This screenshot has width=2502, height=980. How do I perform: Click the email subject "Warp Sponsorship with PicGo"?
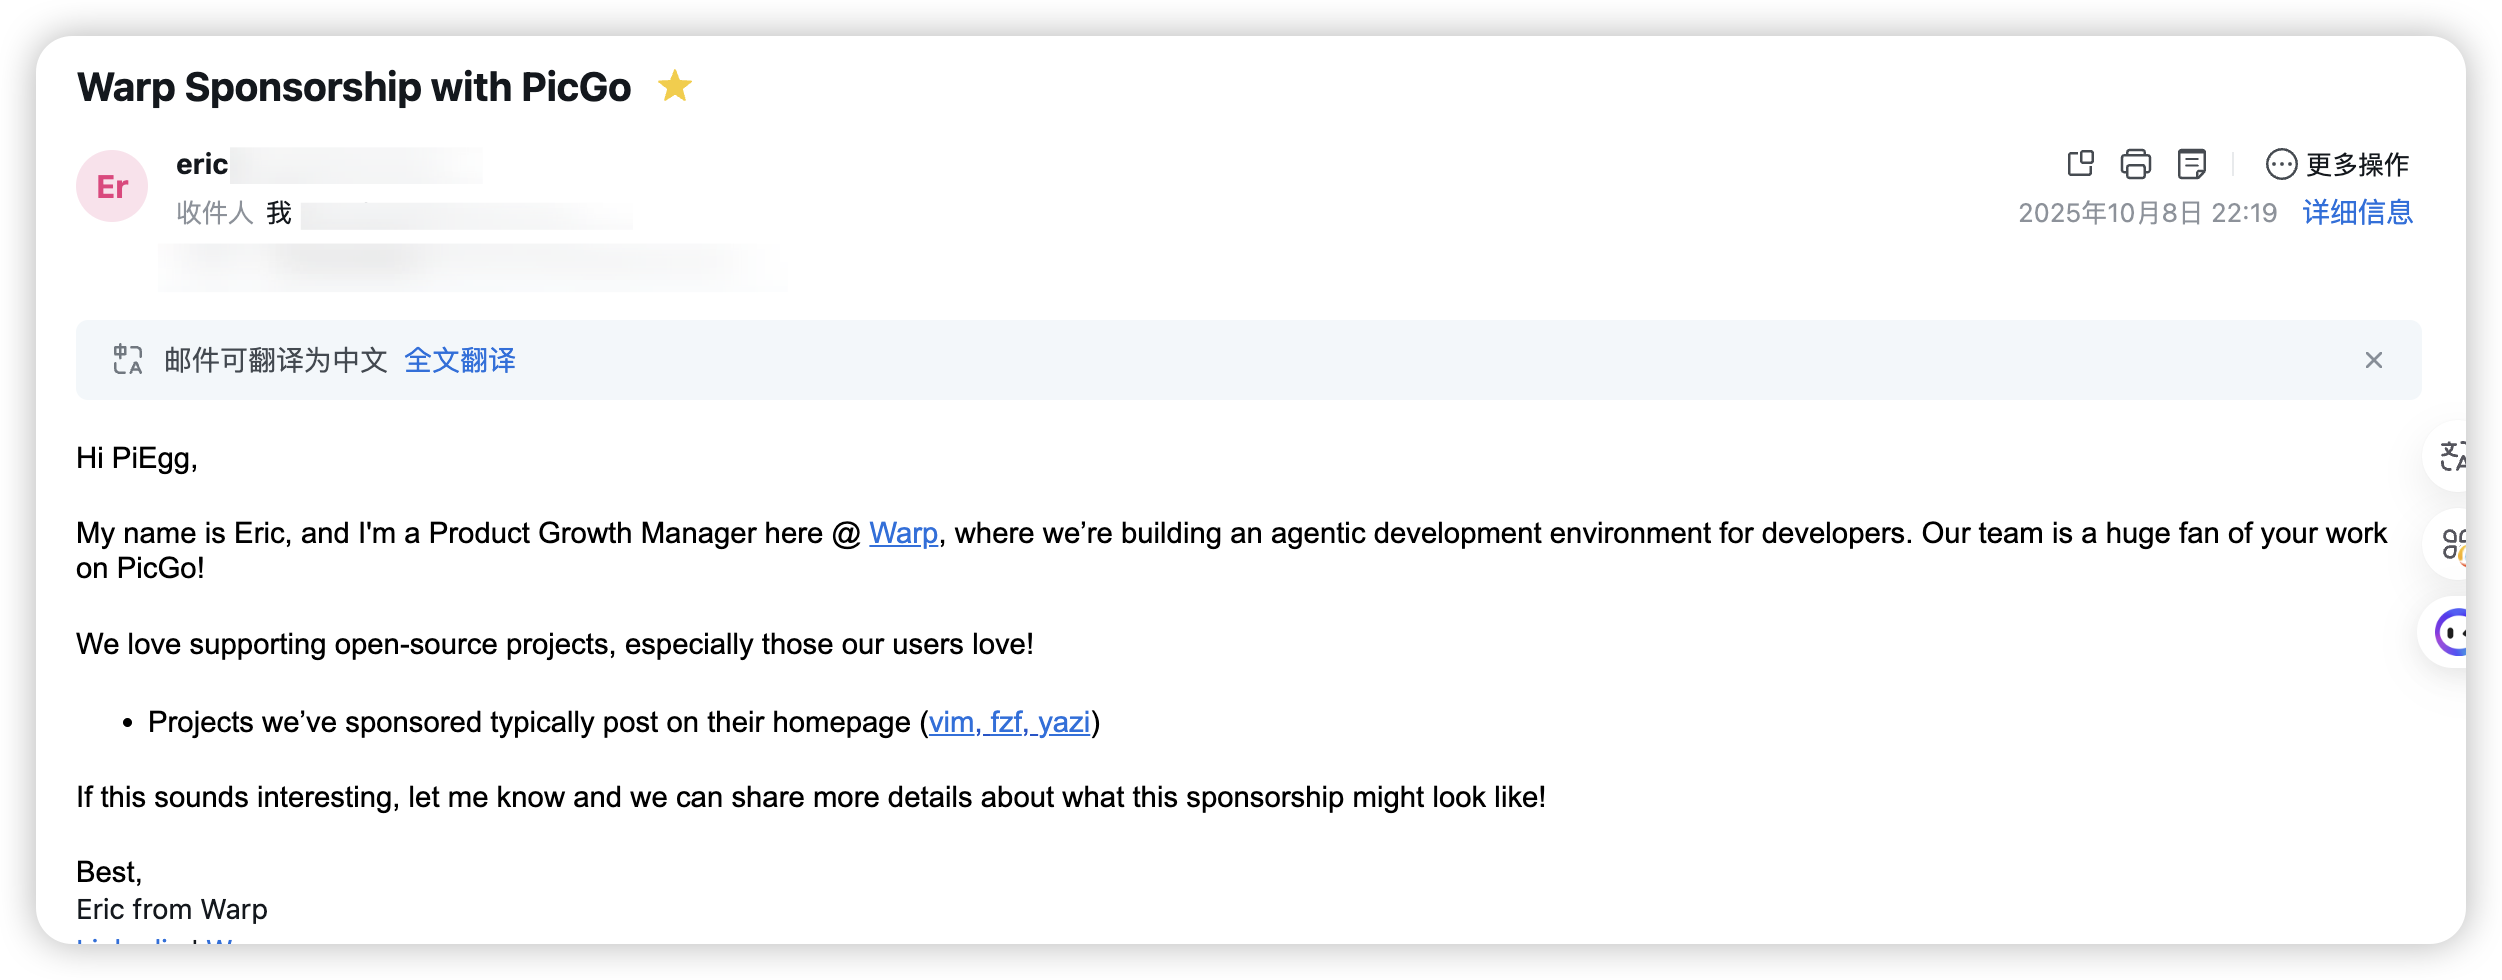354,87
